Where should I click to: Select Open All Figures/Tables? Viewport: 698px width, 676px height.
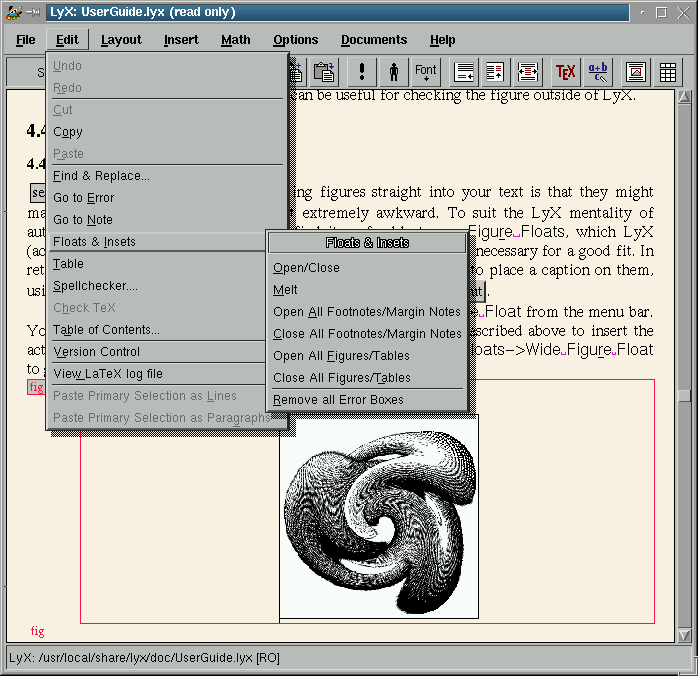pos(341,356)
